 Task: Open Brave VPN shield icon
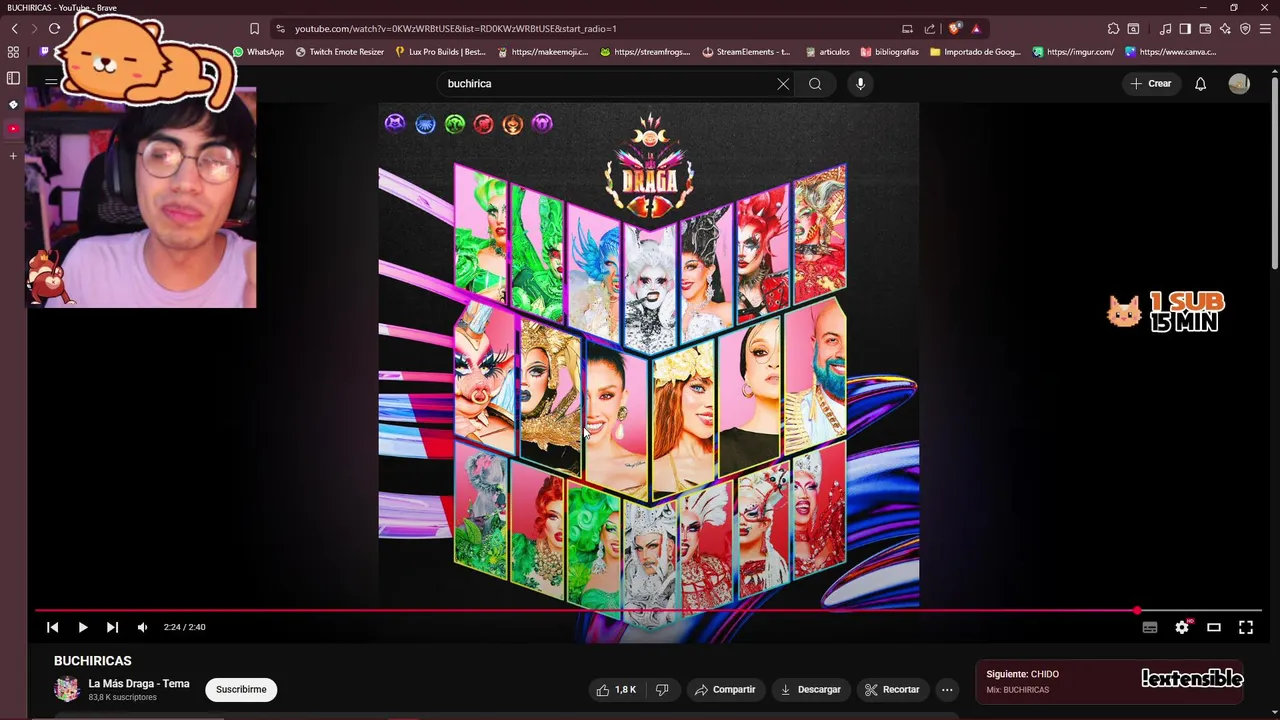tap(1245, 29)
